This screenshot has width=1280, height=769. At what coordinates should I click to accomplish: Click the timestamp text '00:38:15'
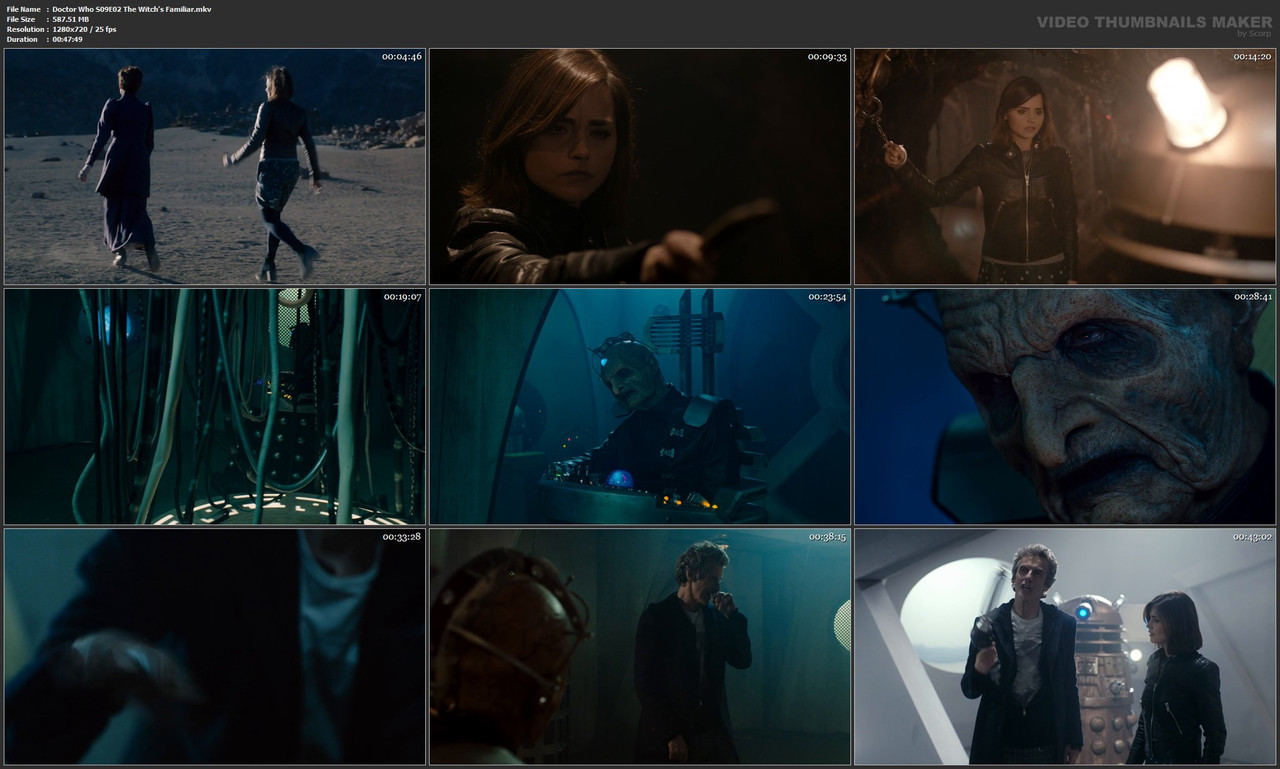coord(827,537)
